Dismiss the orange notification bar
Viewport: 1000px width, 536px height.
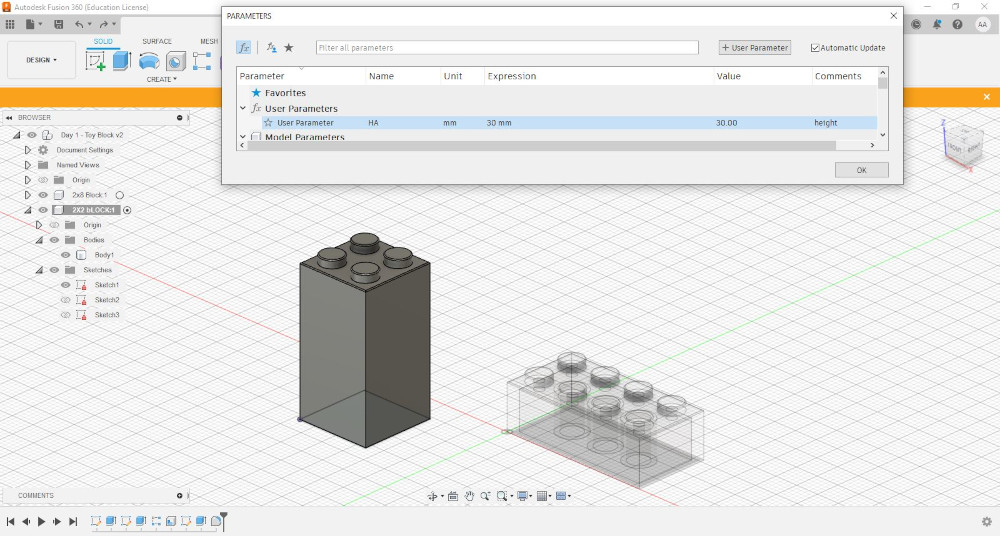[987, 97]
